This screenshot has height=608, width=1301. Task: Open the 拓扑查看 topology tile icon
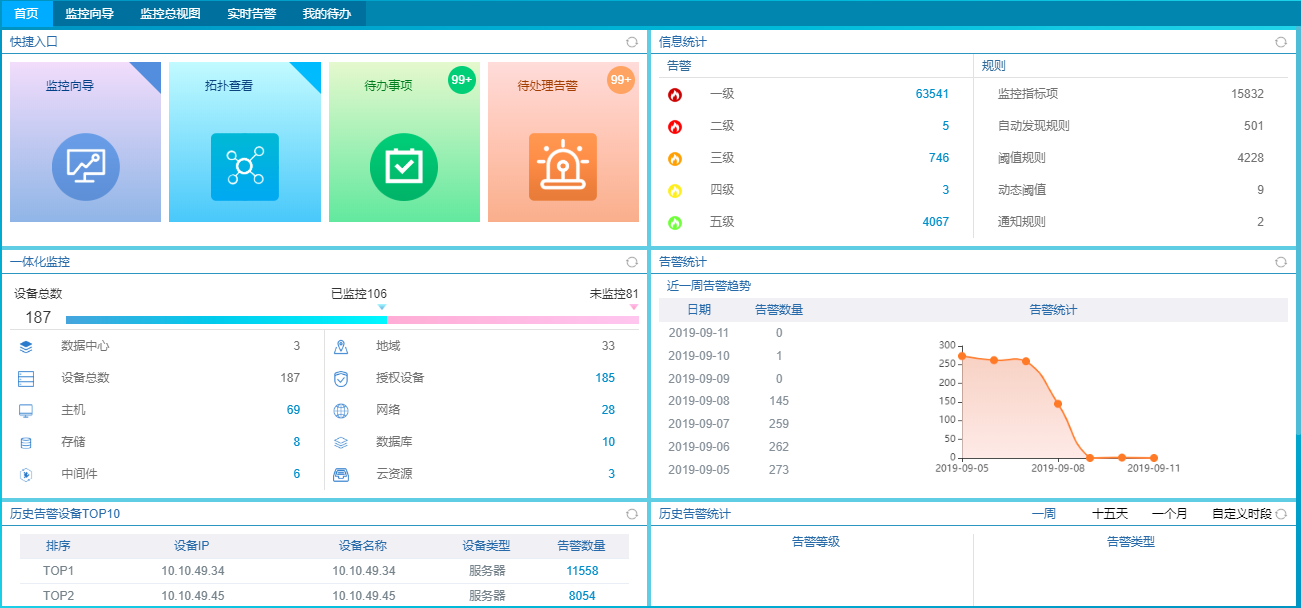pos(244,166)
